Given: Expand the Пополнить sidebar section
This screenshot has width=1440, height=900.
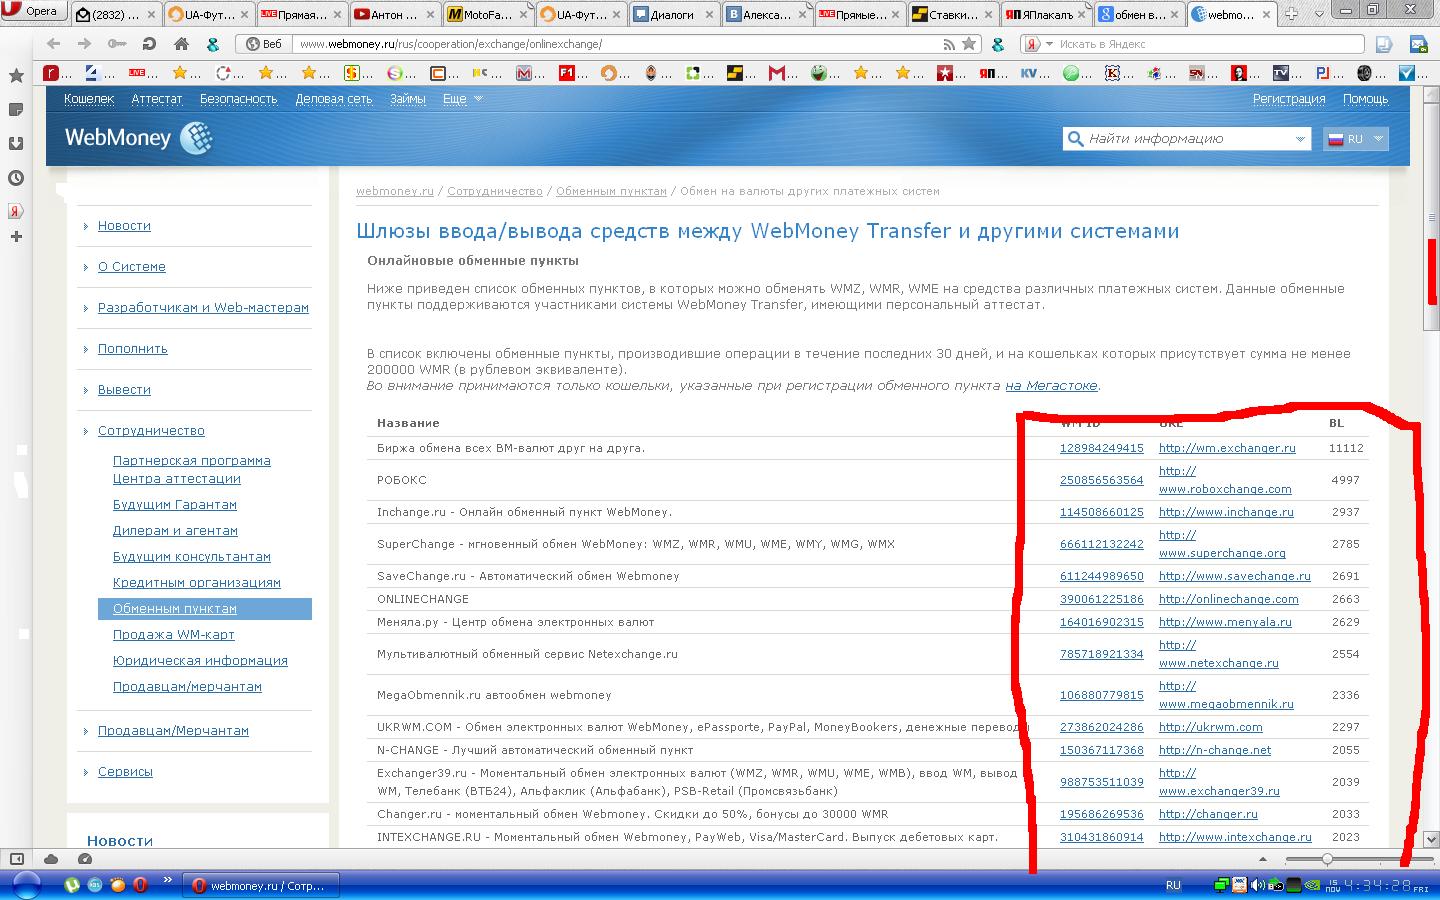Looking at the screenshot, I should click(x=133, y=349).
